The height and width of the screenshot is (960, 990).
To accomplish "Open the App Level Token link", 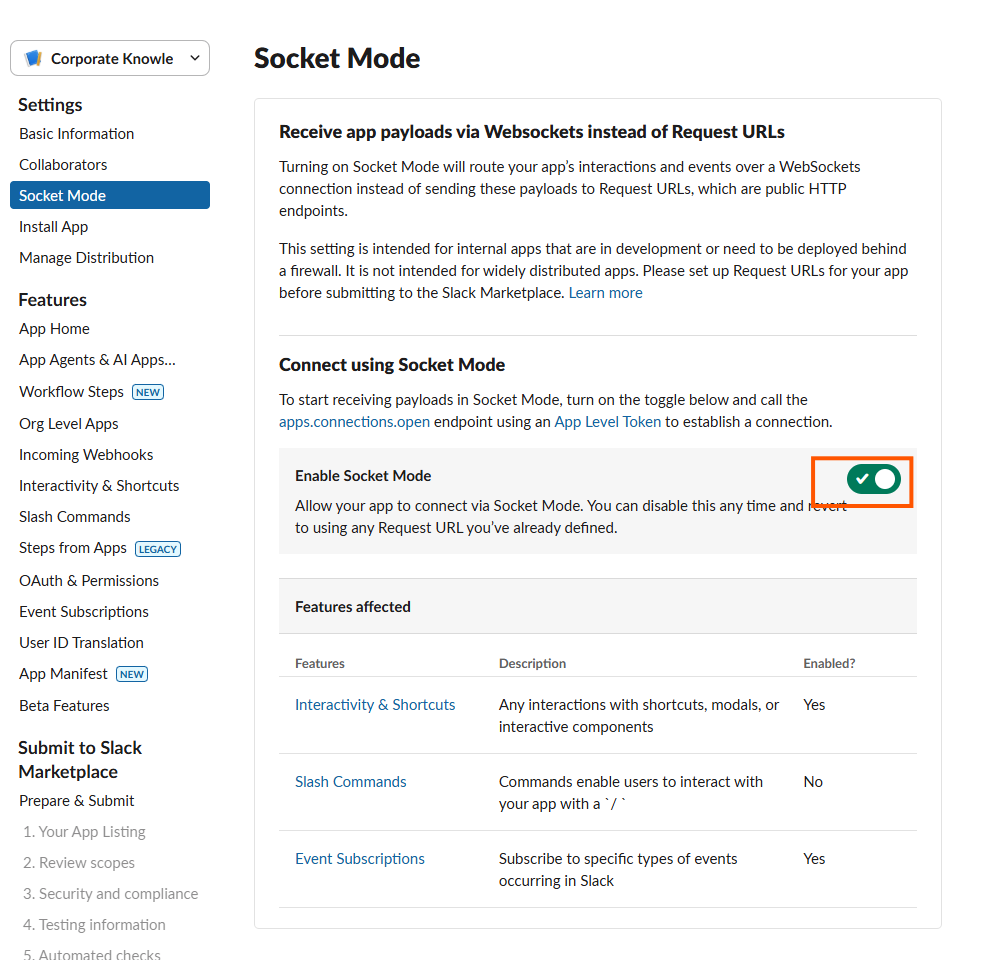I will pos(607,422).
